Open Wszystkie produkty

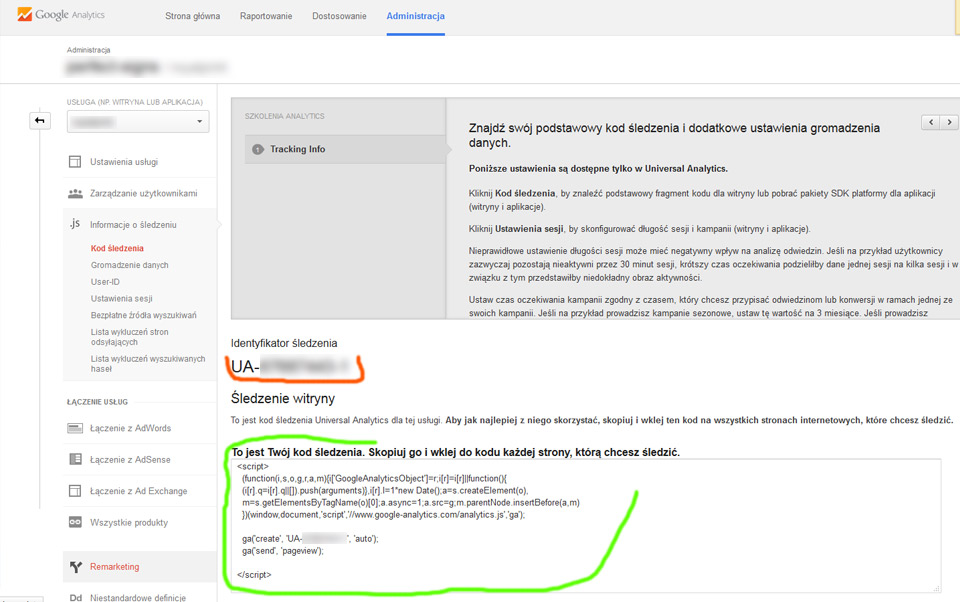[129, 522]
